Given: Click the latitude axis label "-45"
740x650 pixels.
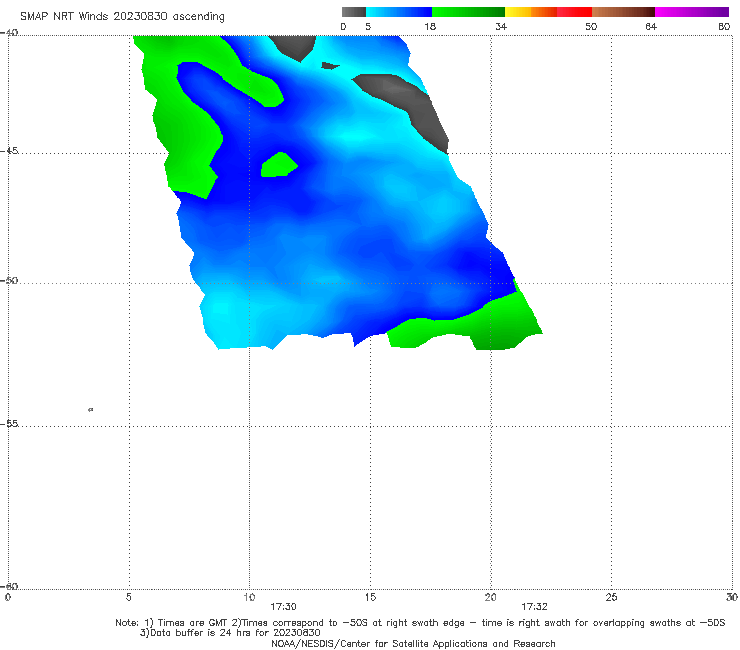Looking at the screenshot, I should [x=9, y=151].
